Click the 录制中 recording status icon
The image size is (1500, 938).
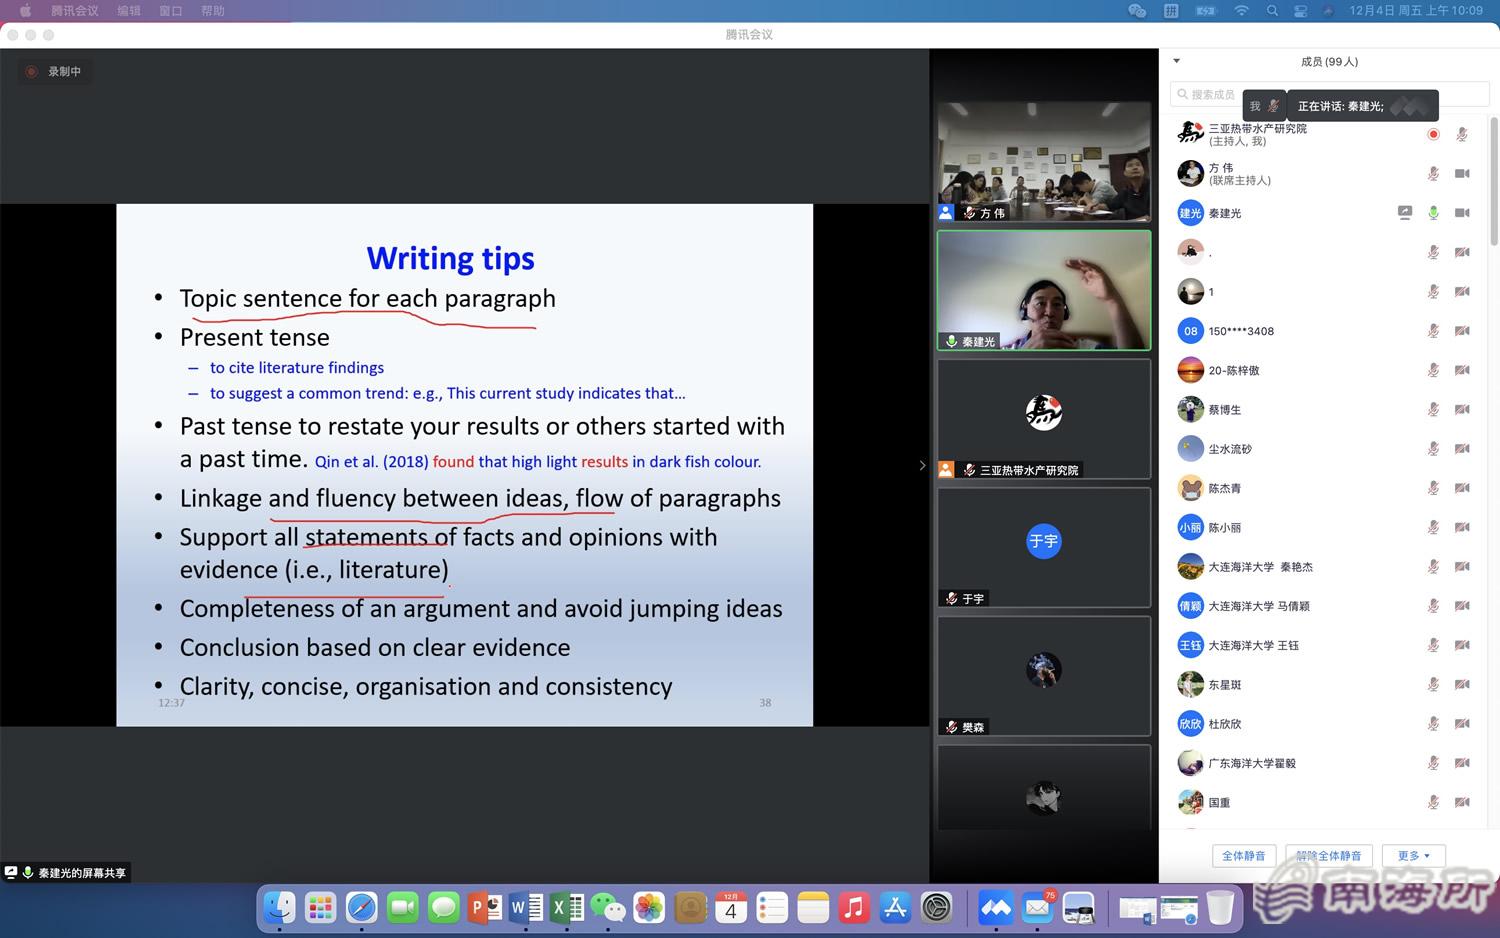click(31, 72)
